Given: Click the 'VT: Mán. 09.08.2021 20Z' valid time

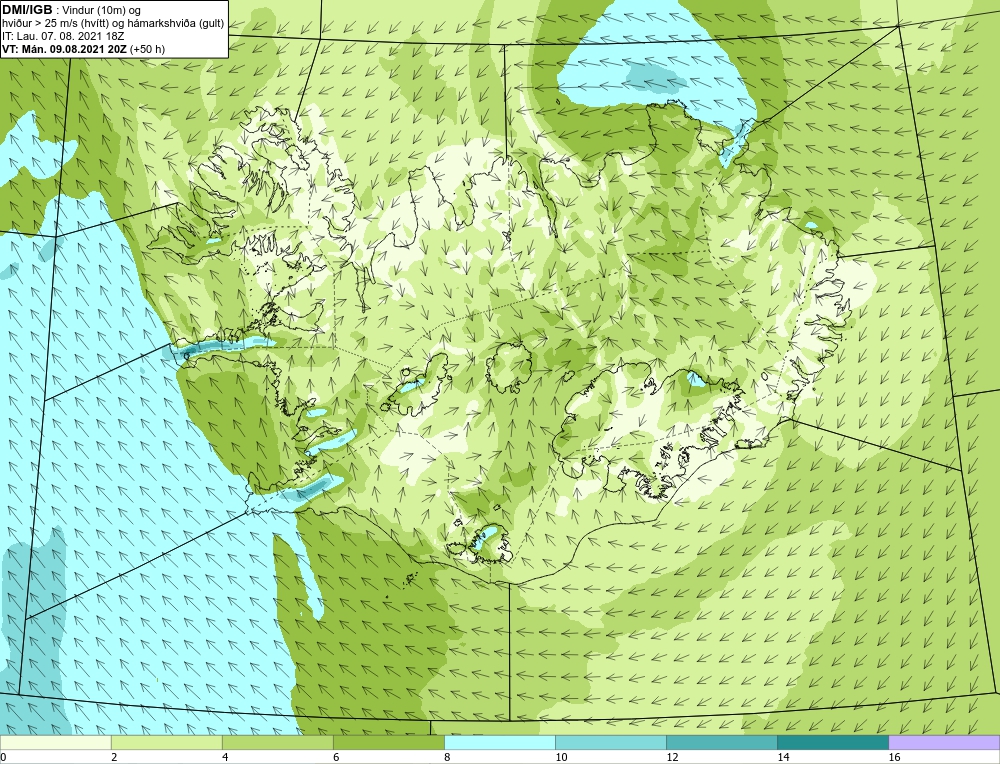Looking at the screenshot, I should (64, 49).
